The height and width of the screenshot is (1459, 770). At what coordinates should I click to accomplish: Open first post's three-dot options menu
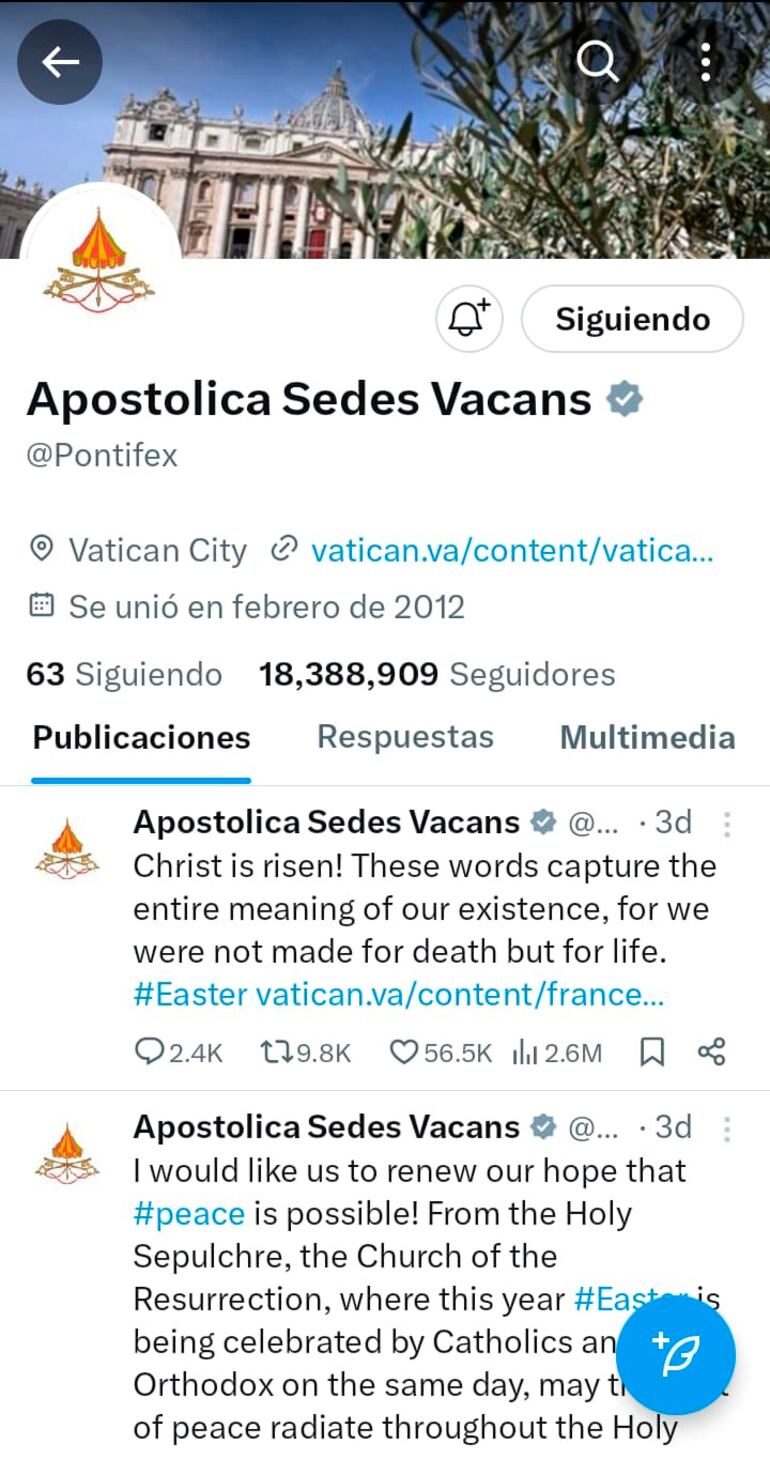(x=727, y=824)
